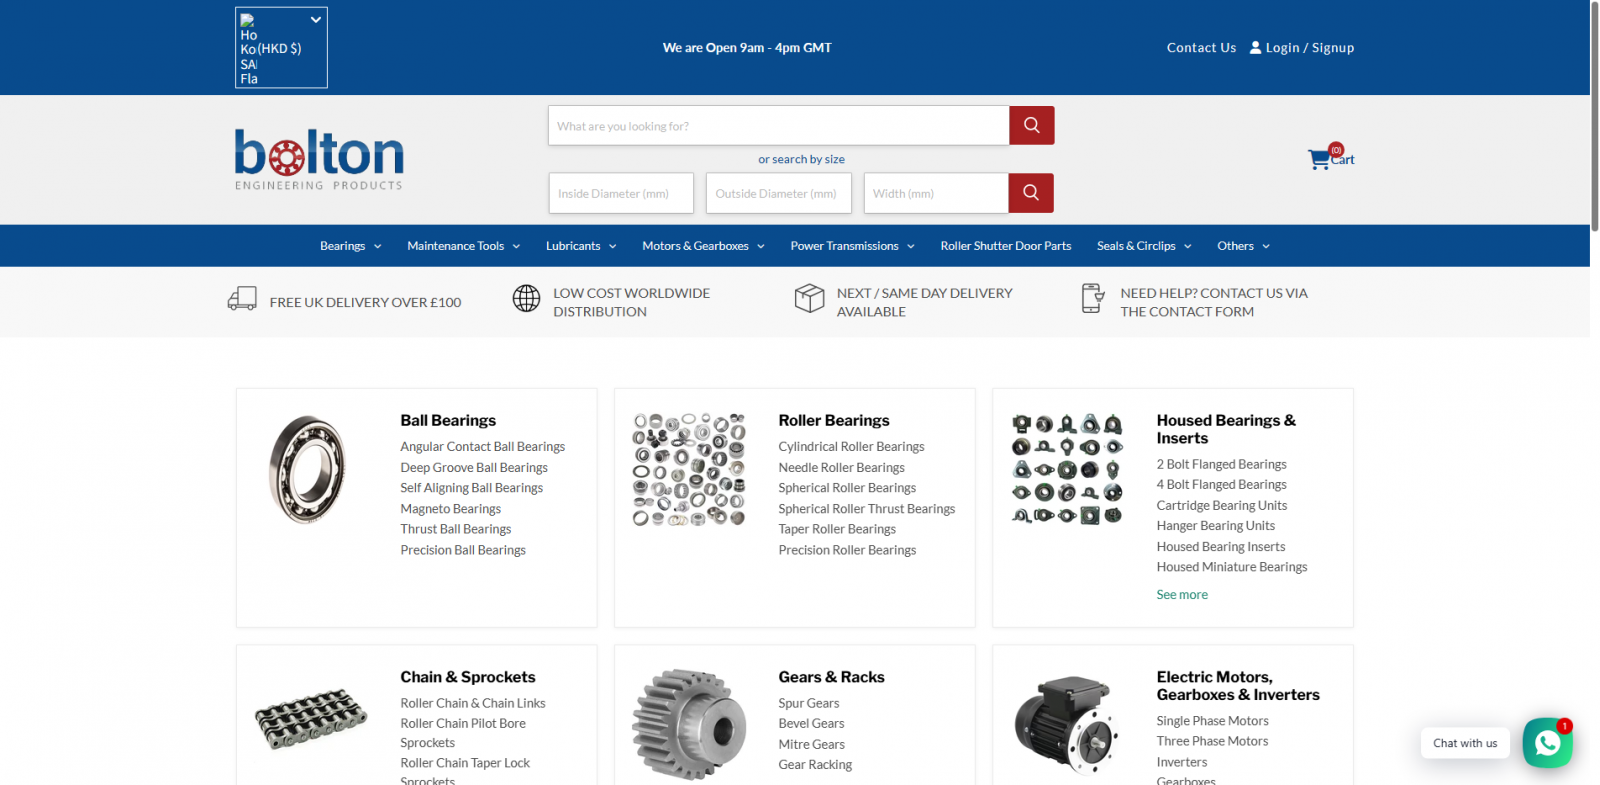This screenshot has height=785, width=1600.
Task: Open Roller Shutter Door Parts menu item
Action: [1005, 246]
